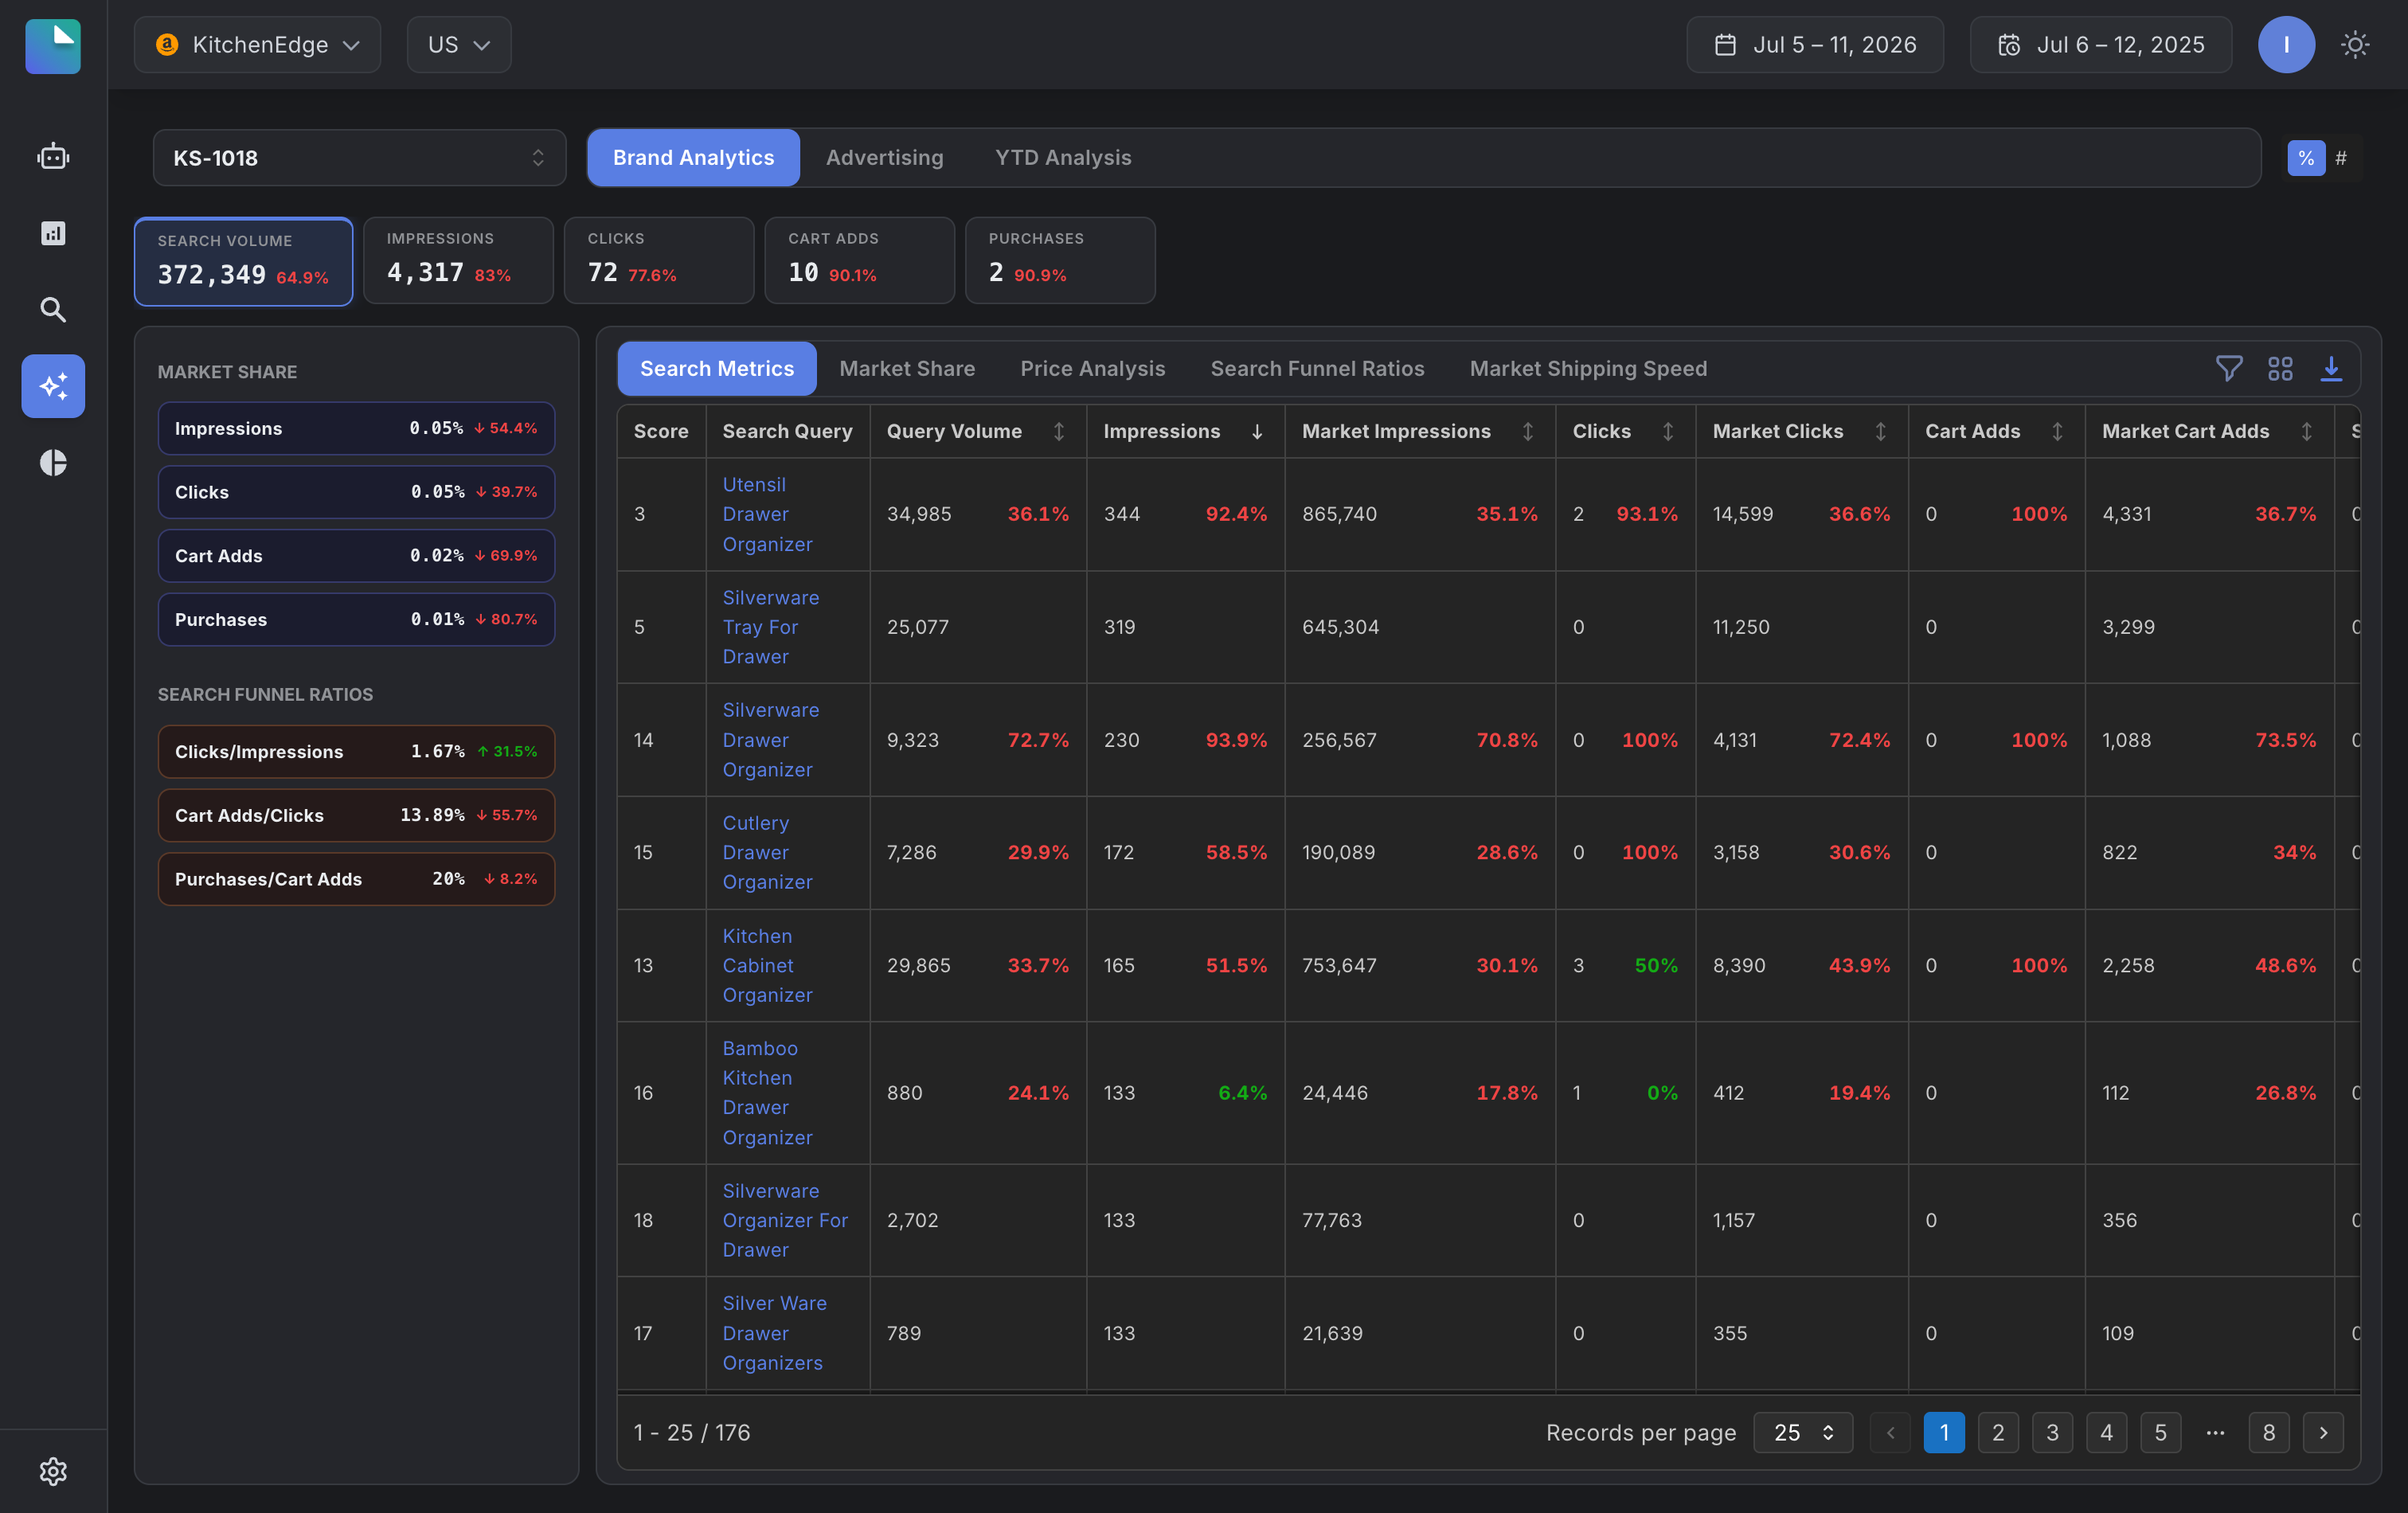Switch to the Market Shipping Speed tab

[x=1588, y=368]
